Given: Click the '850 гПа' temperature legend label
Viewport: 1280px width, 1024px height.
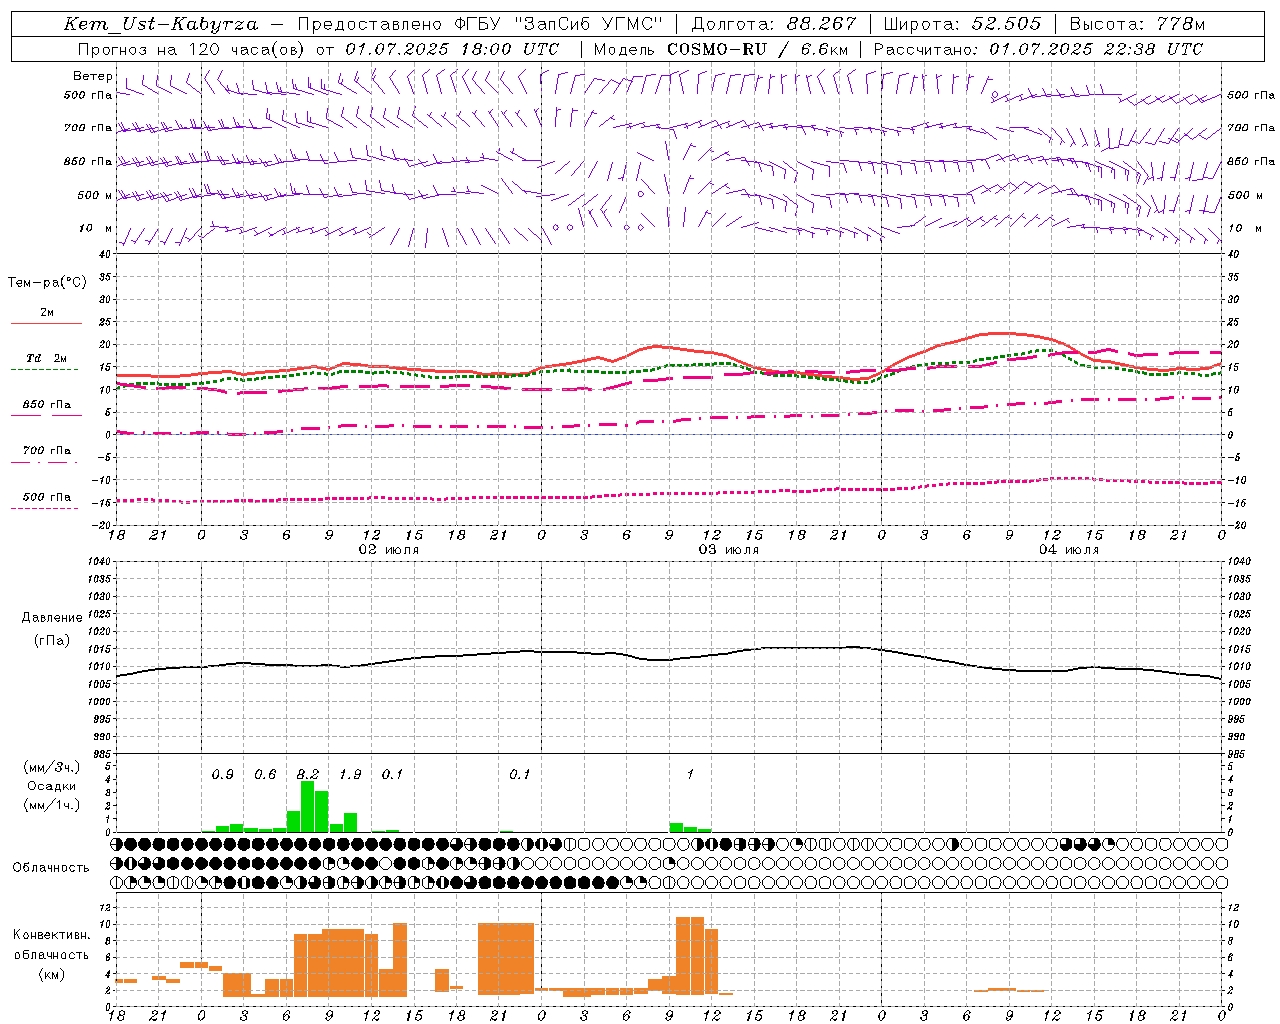Looking at the screenshot, I should (x=47, y=405).
